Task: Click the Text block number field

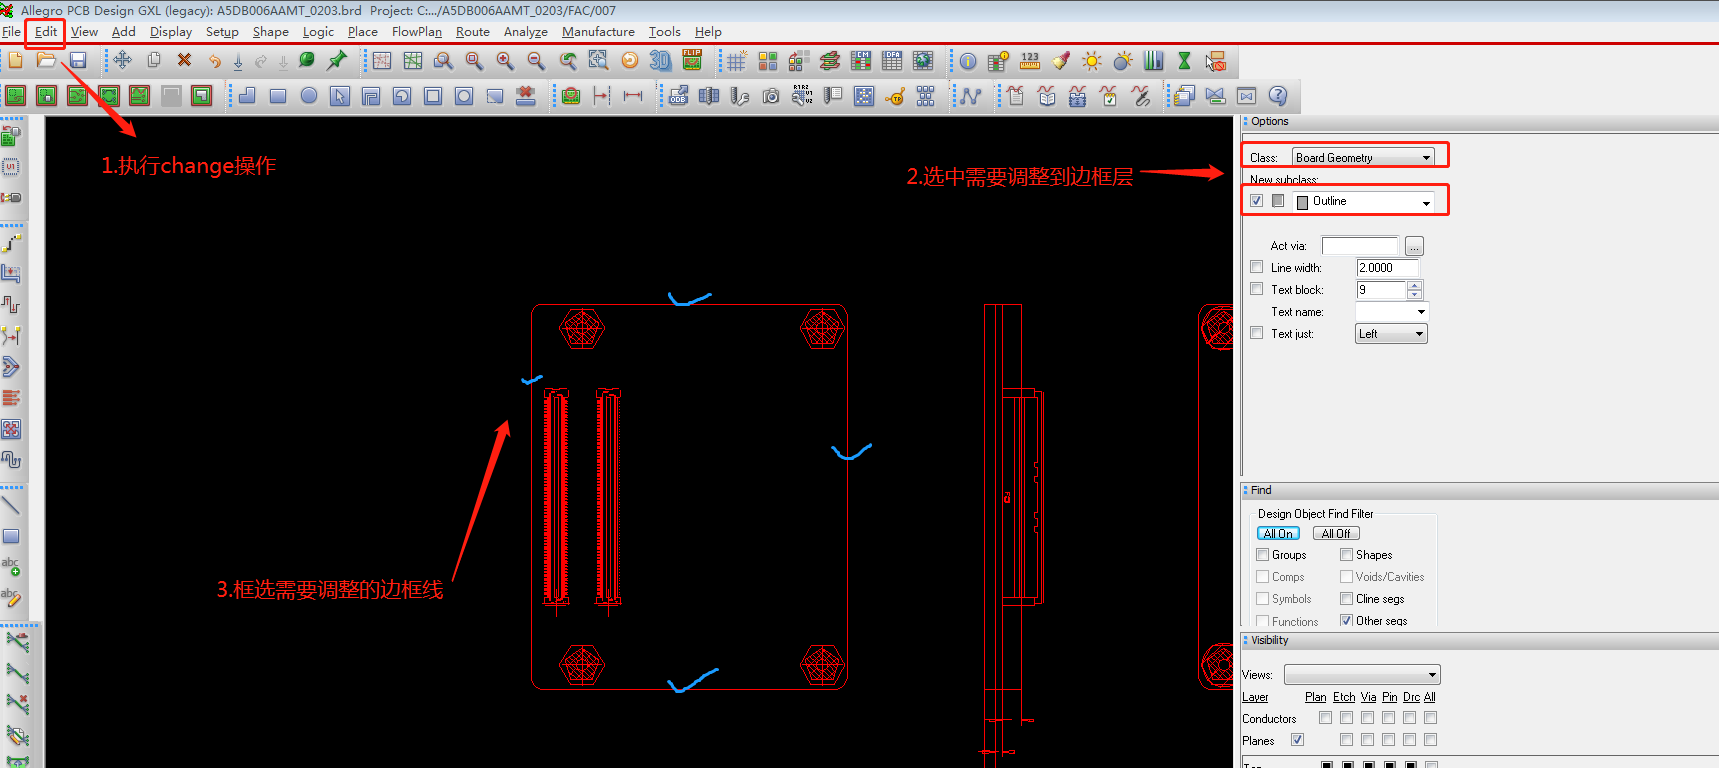Action: pyautogui.click(x=1381, y=290)
